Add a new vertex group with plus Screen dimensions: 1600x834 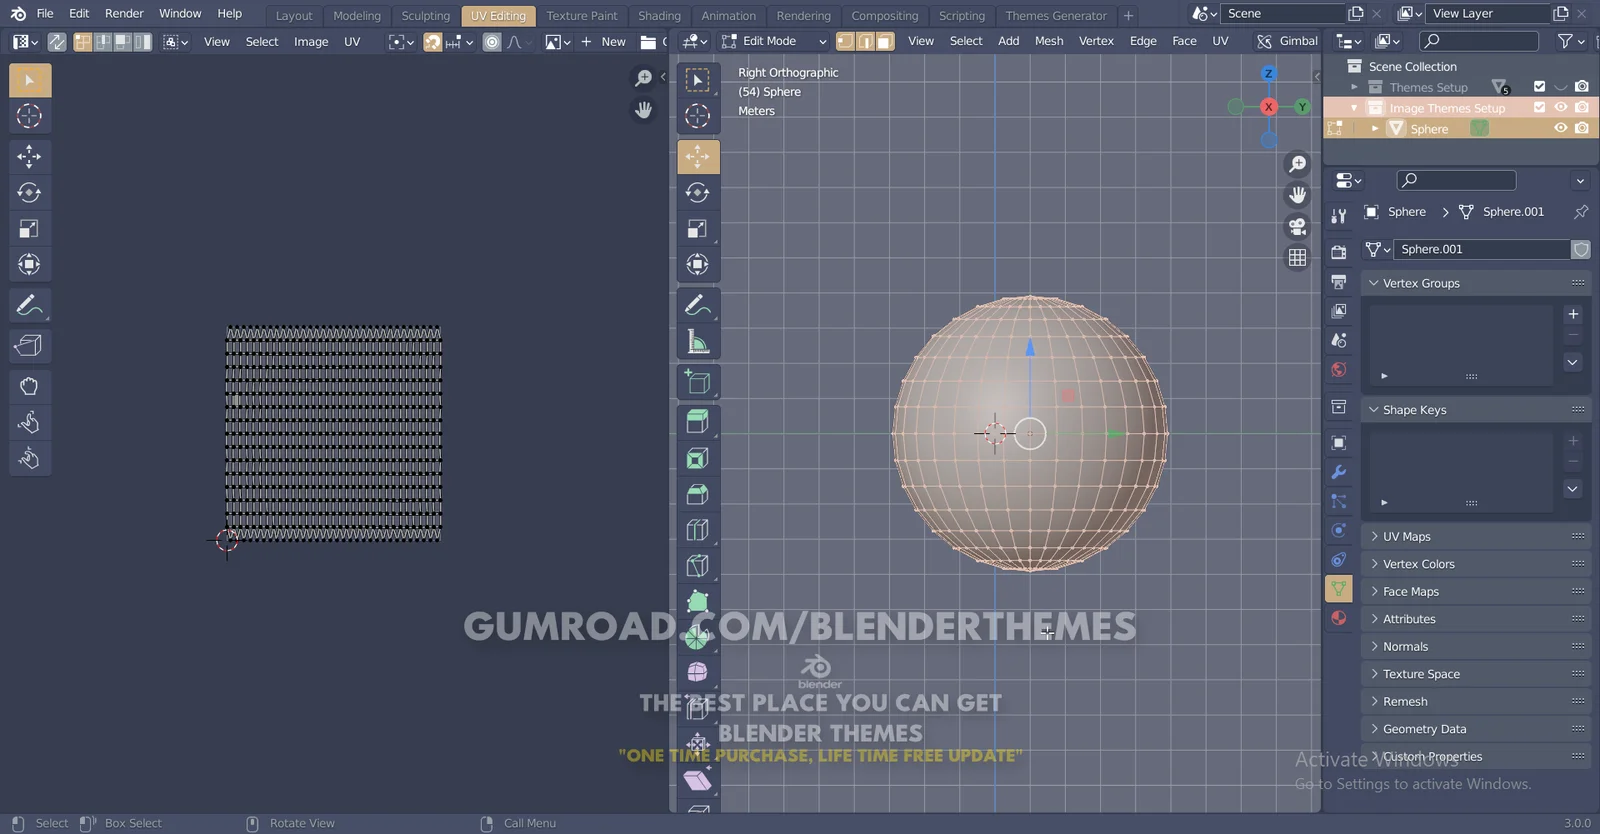1573,314
